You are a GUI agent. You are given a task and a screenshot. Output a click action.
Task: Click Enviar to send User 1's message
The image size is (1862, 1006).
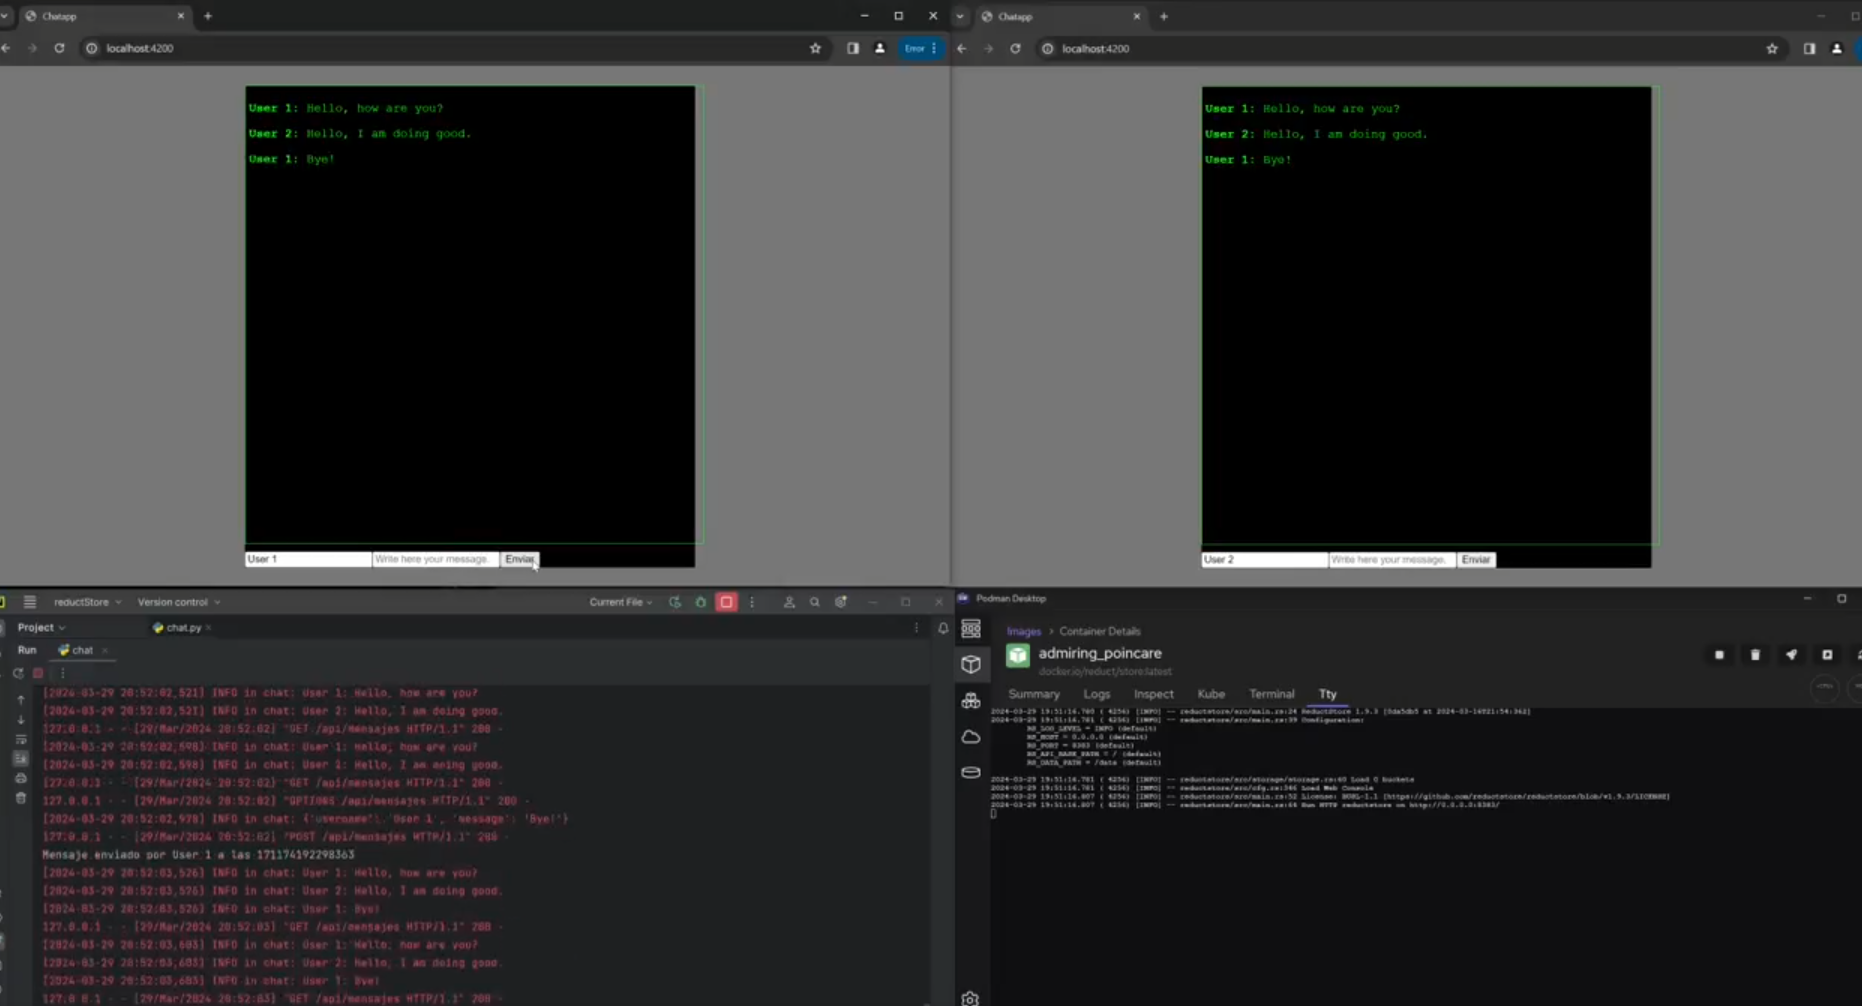[519, 559]
